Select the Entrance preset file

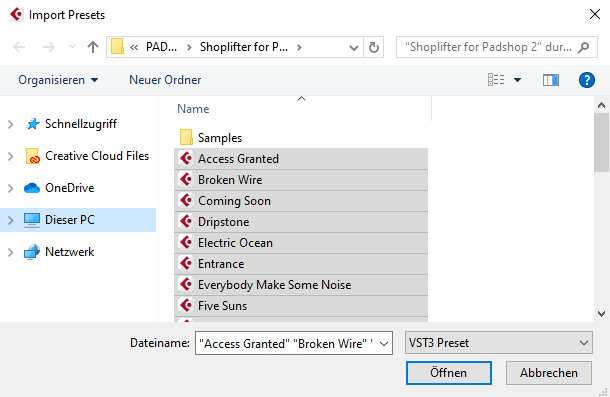tap(301, 264)
